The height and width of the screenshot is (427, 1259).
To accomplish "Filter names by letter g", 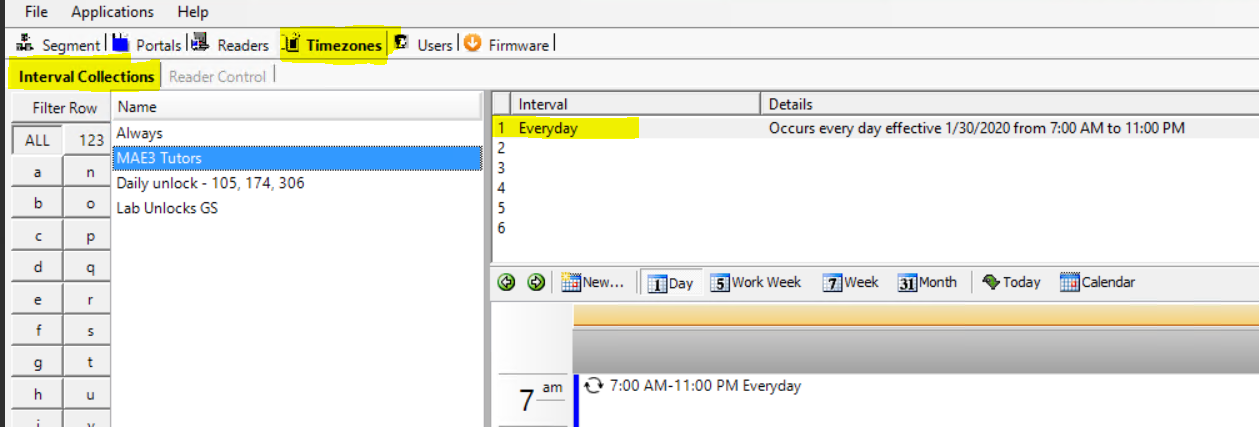I will 37,363.
